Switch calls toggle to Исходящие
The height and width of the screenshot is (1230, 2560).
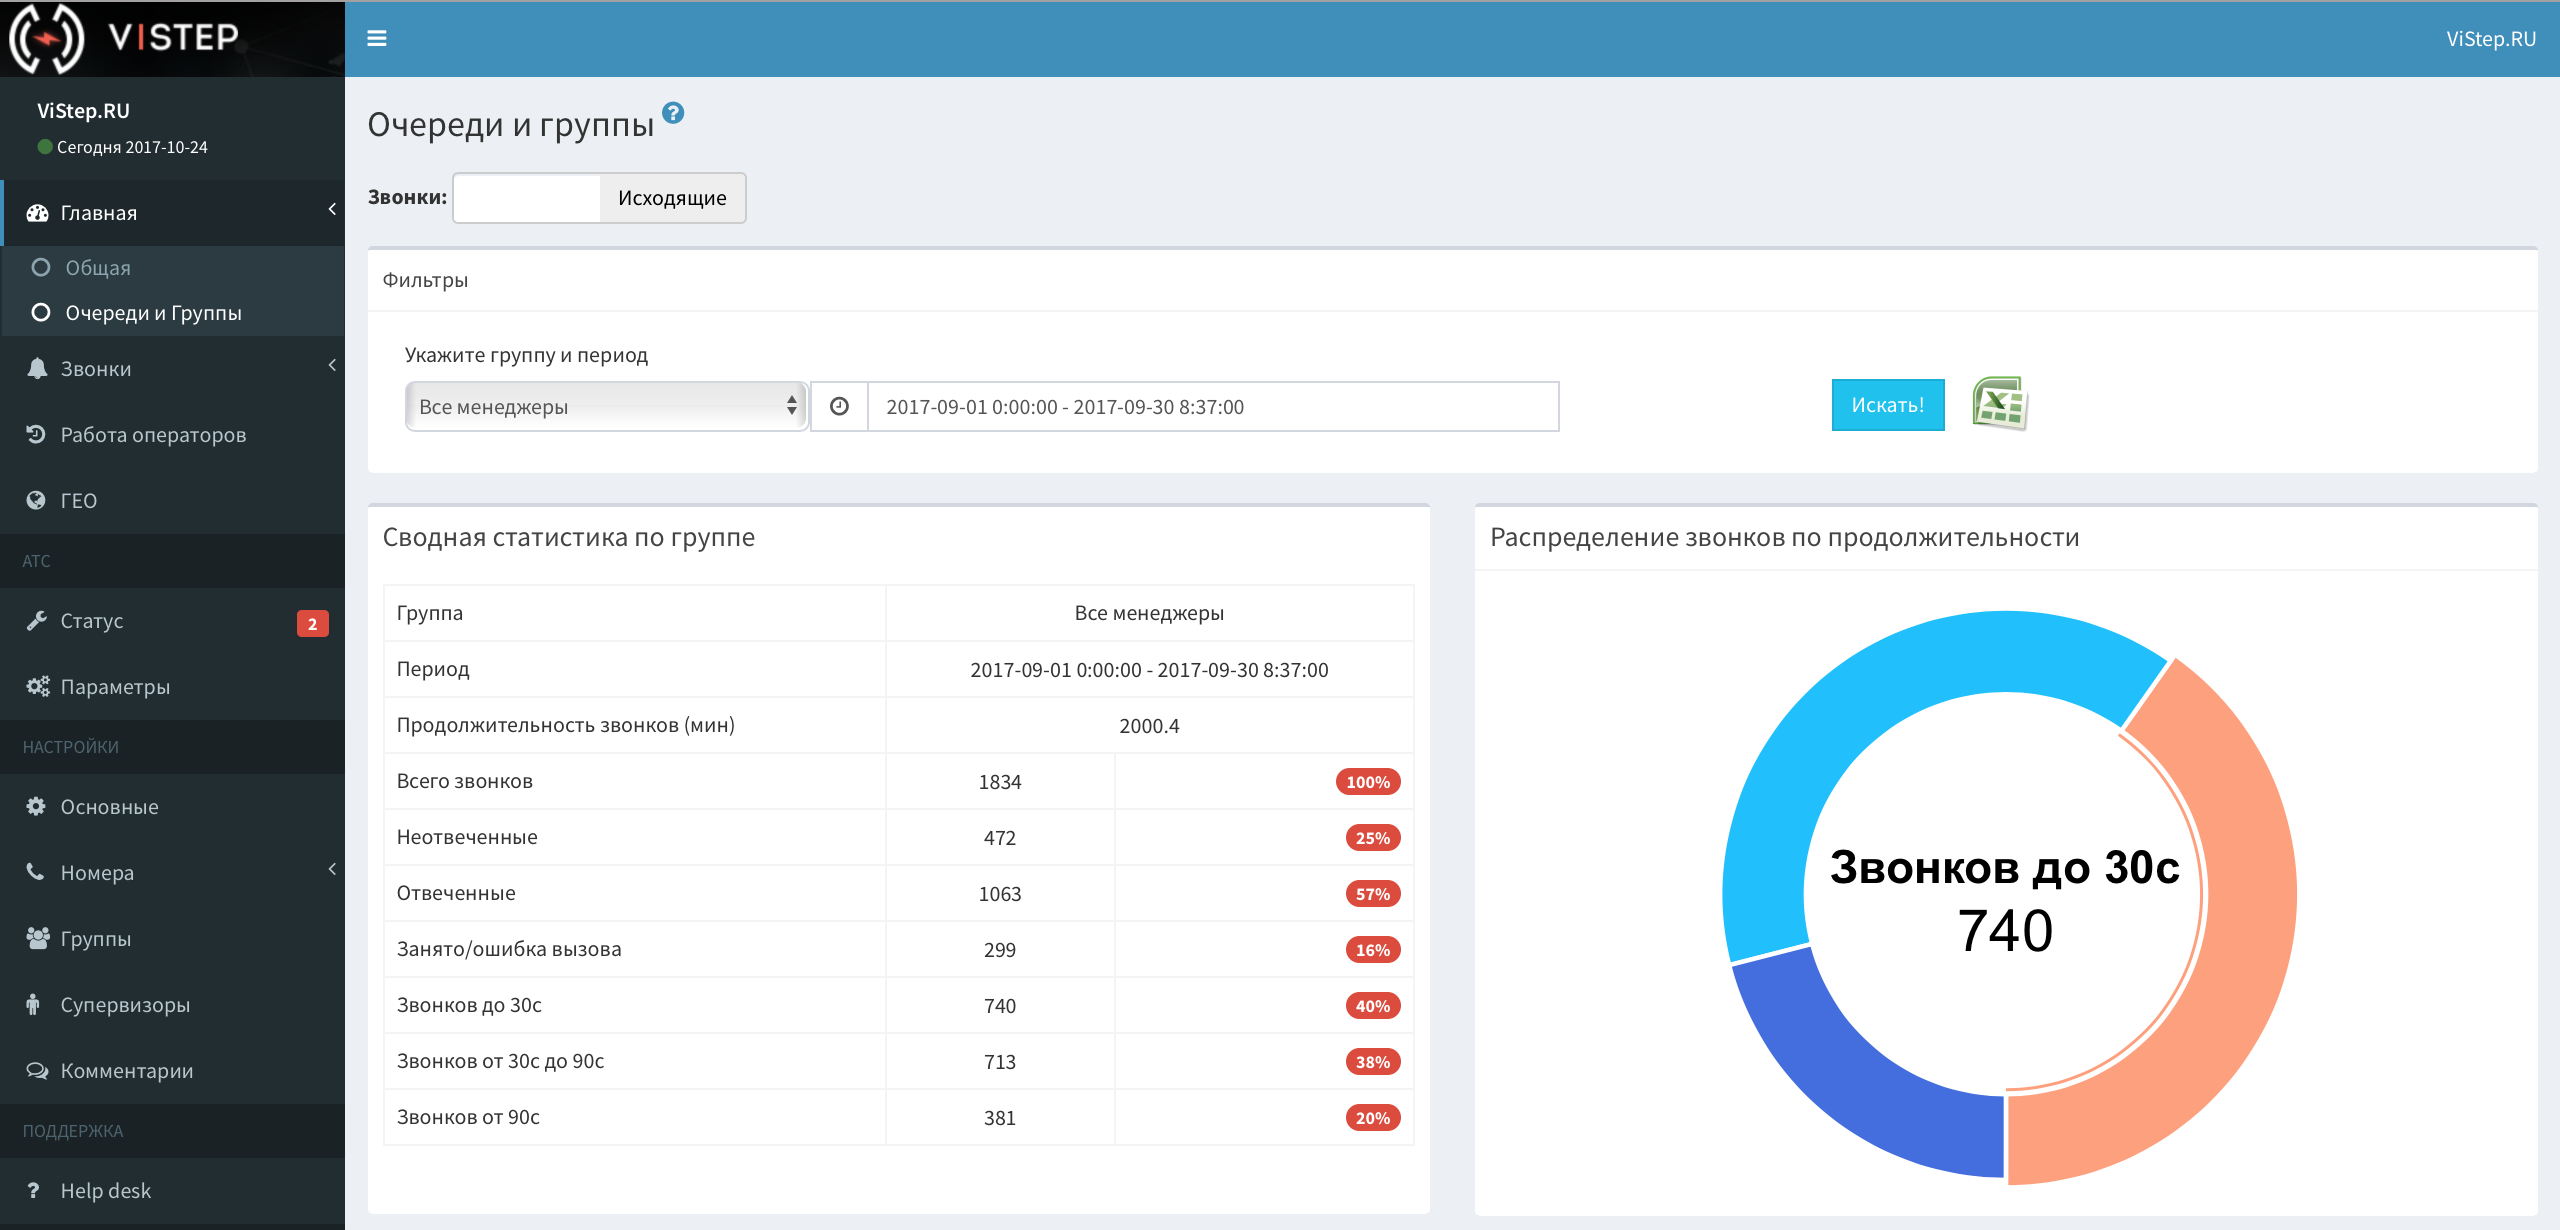pos(672,198)
